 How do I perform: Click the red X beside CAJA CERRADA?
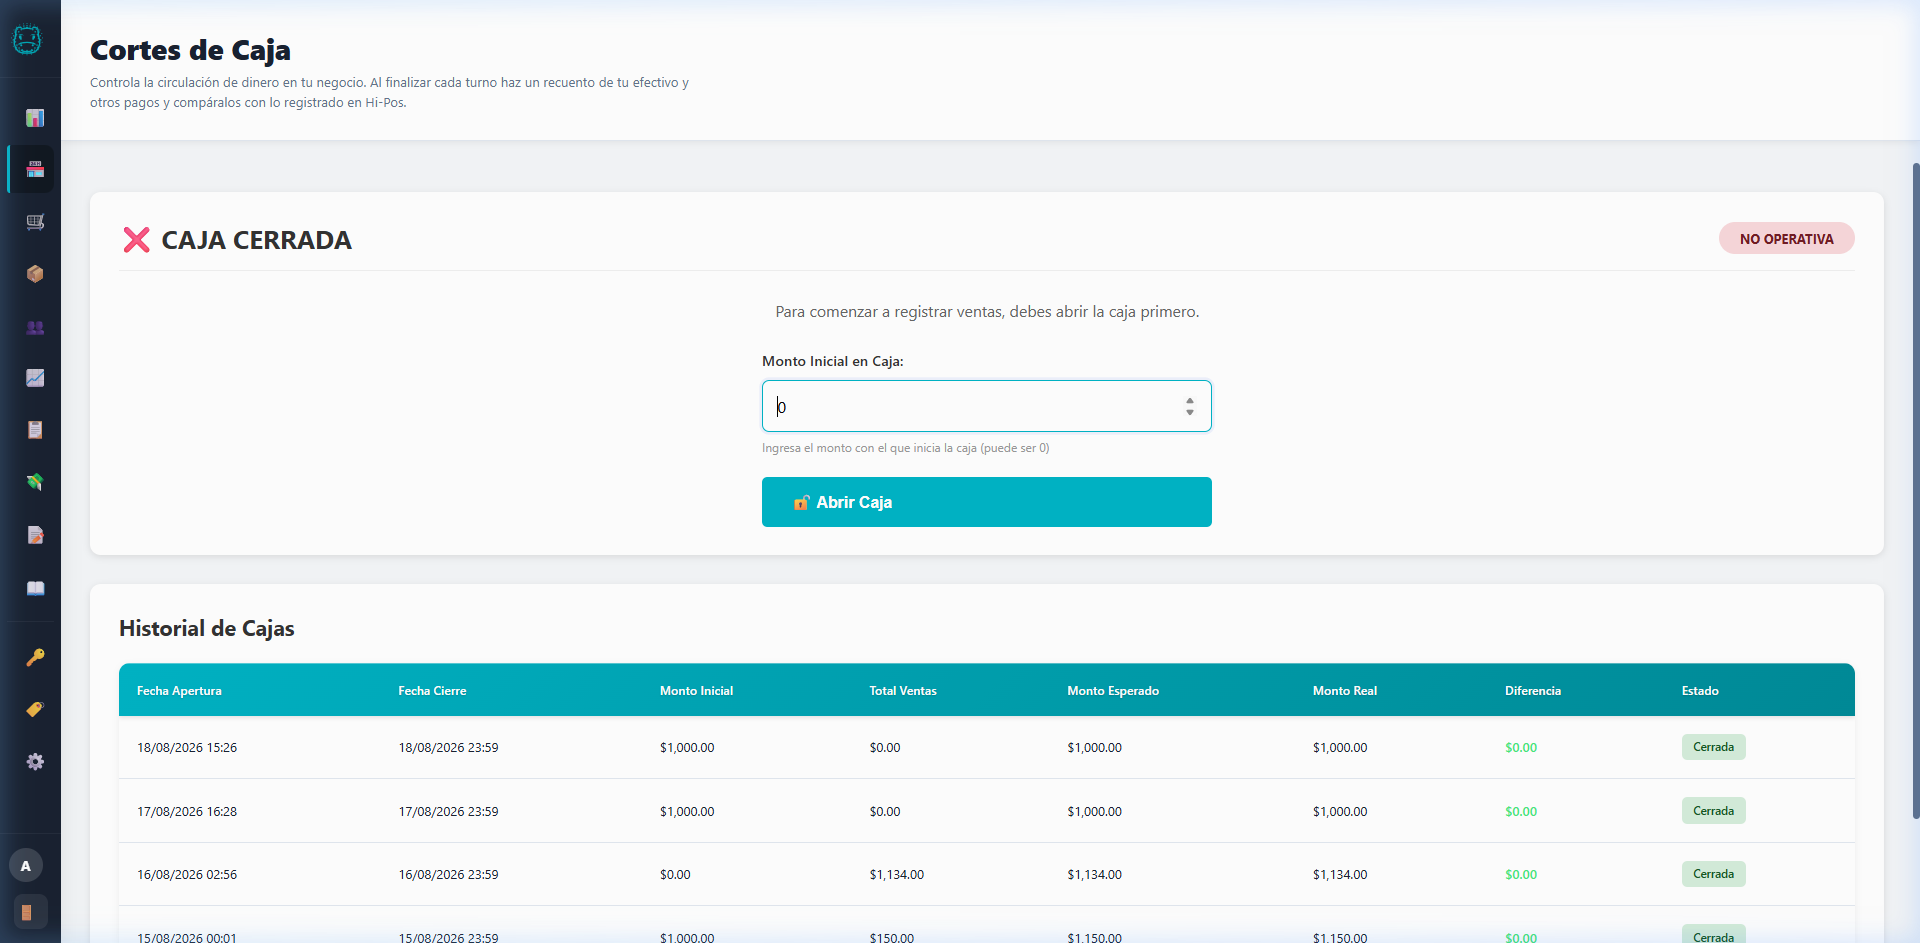136,240
